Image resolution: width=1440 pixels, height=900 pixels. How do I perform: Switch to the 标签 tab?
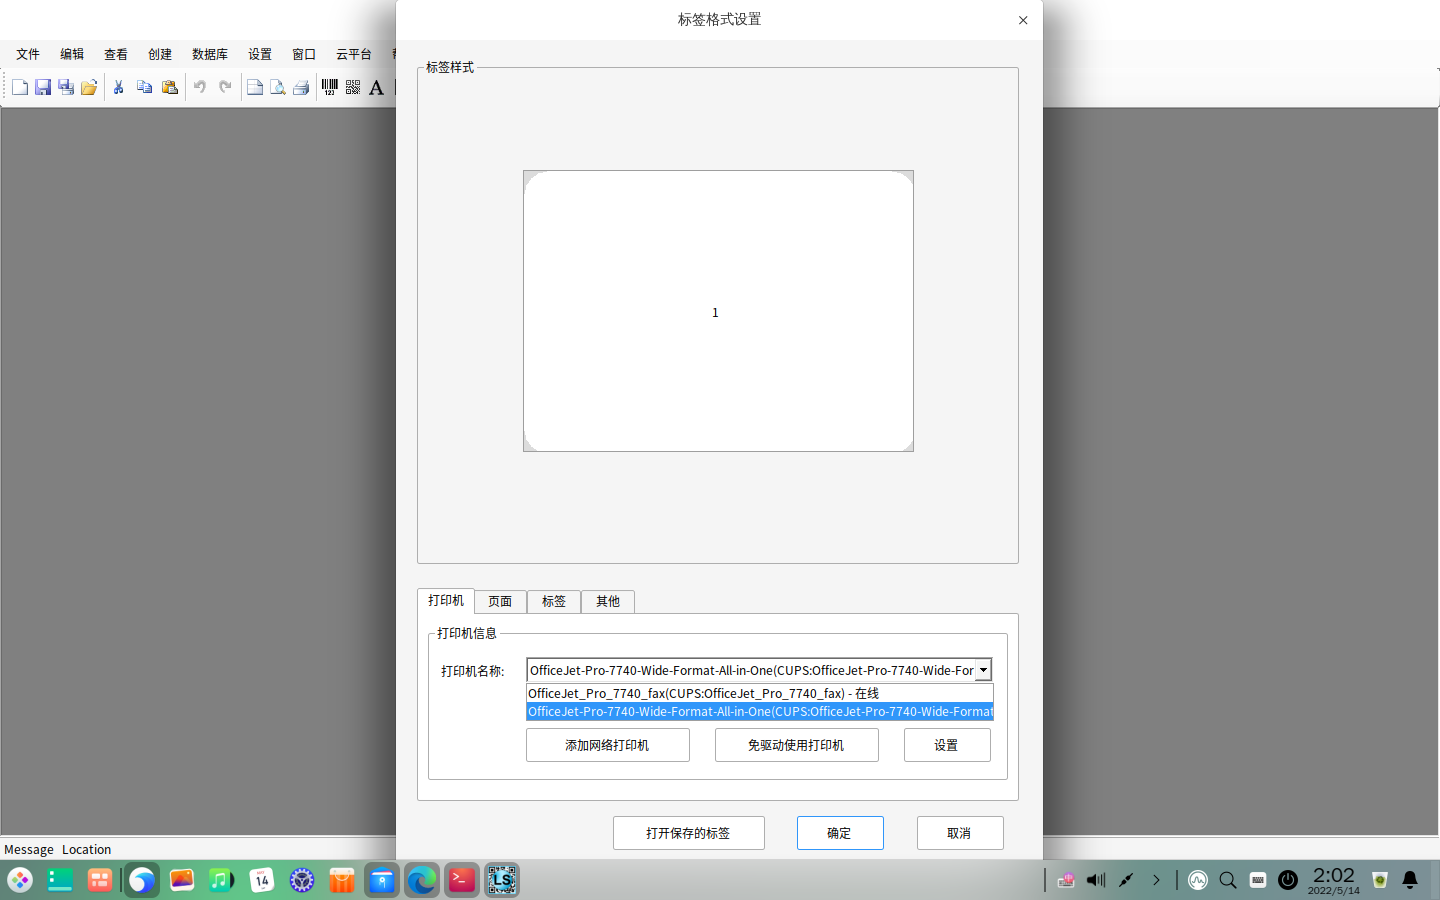(x=553, y=601)
